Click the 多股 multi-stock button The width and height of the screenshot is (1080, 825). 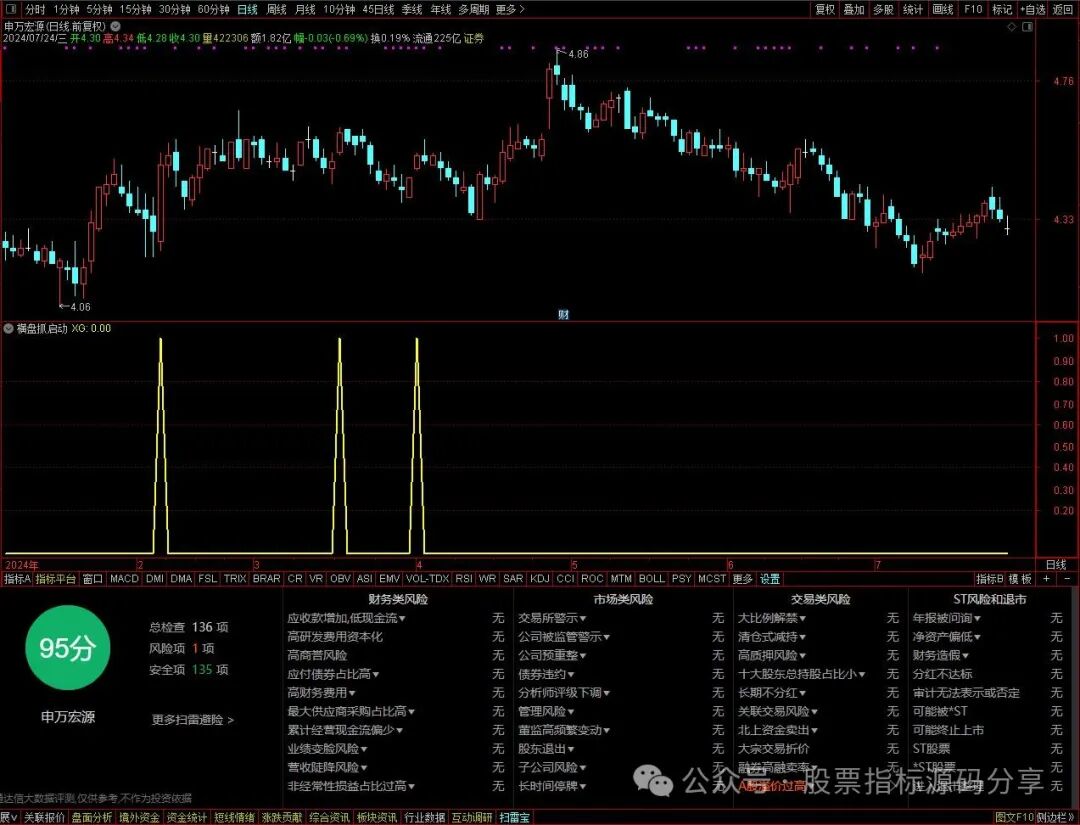coord(883,9)
